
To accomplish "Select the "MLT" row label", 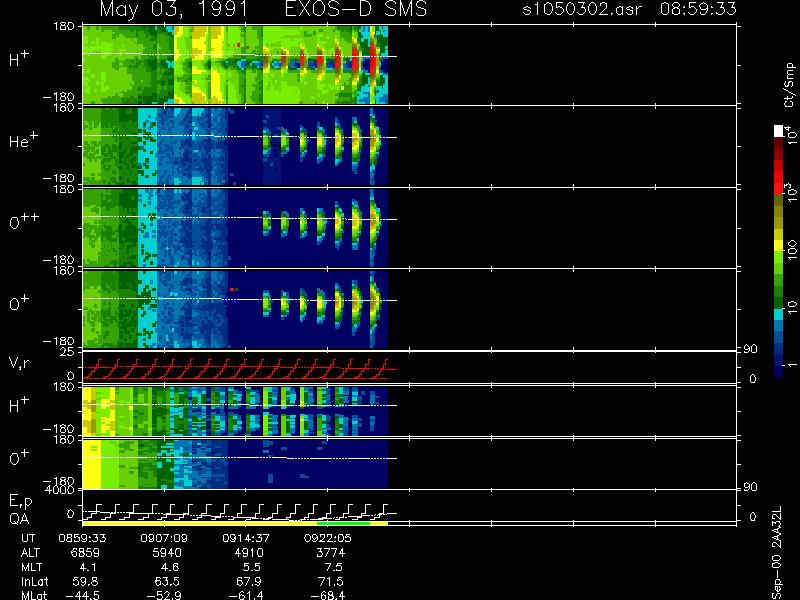I will pyautogui.click(x=31, y=567).
